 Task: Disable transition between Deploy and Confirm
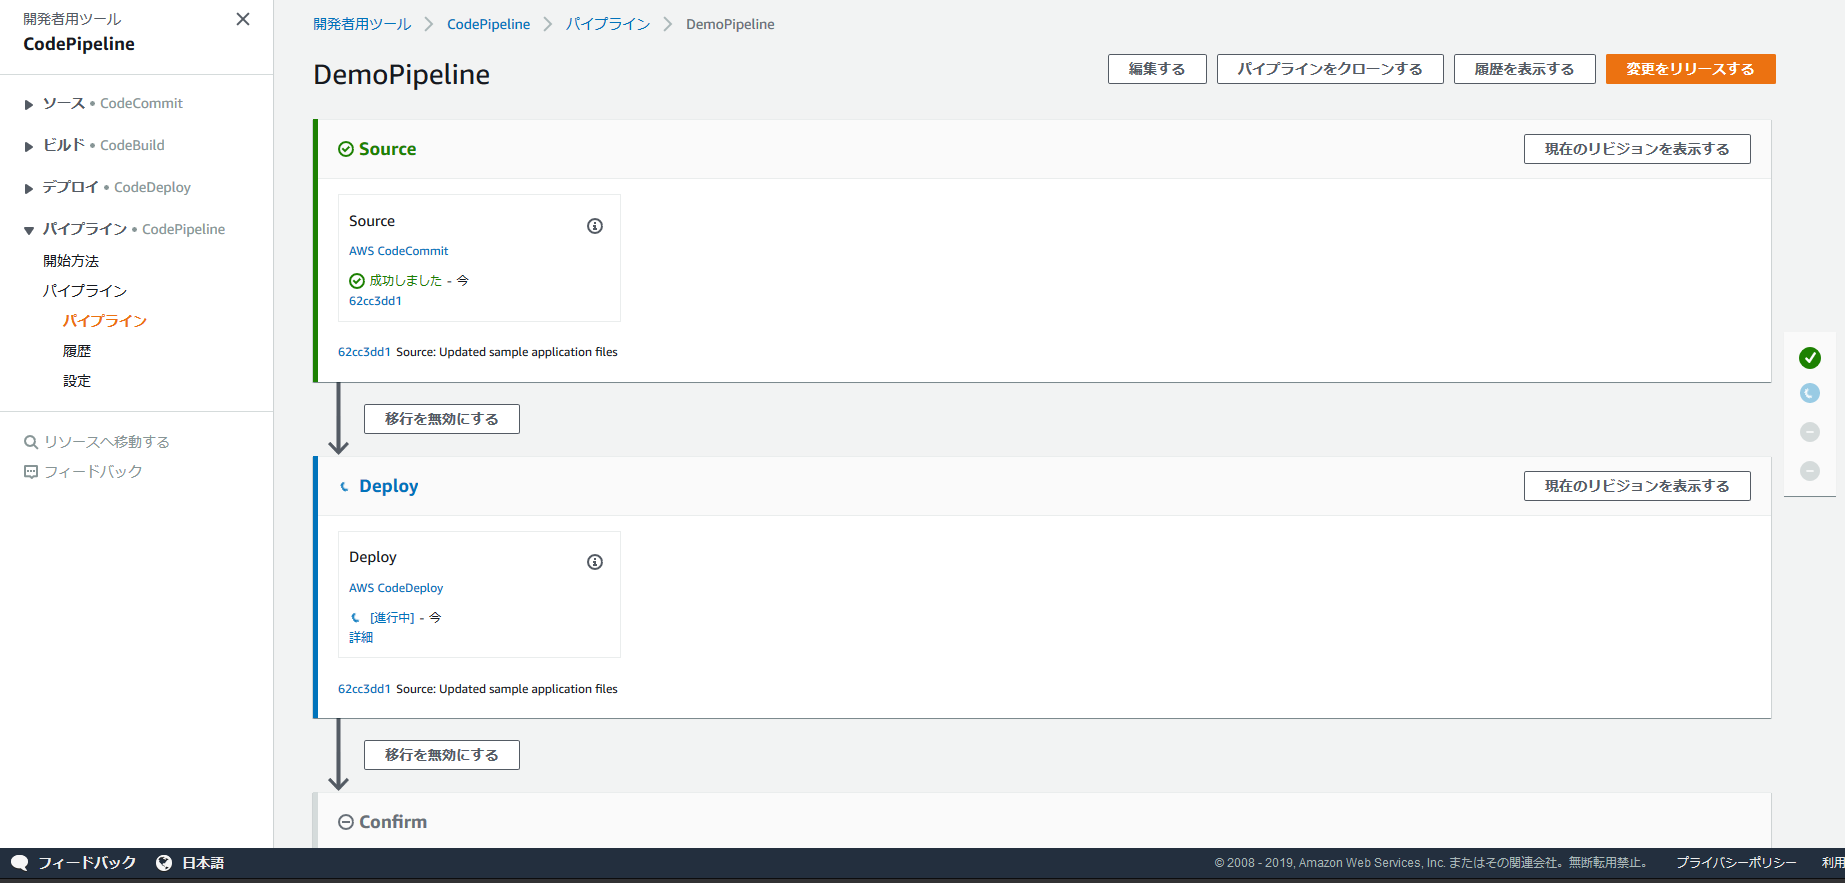[442, 755]
